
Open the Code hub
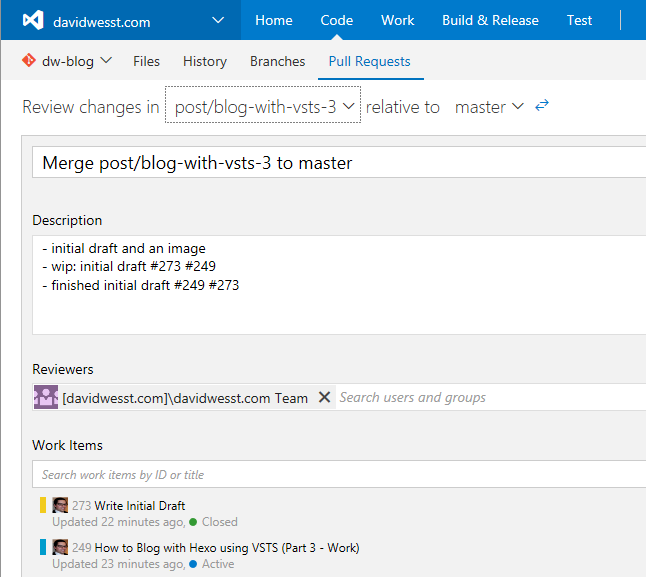tap(337, 20)
